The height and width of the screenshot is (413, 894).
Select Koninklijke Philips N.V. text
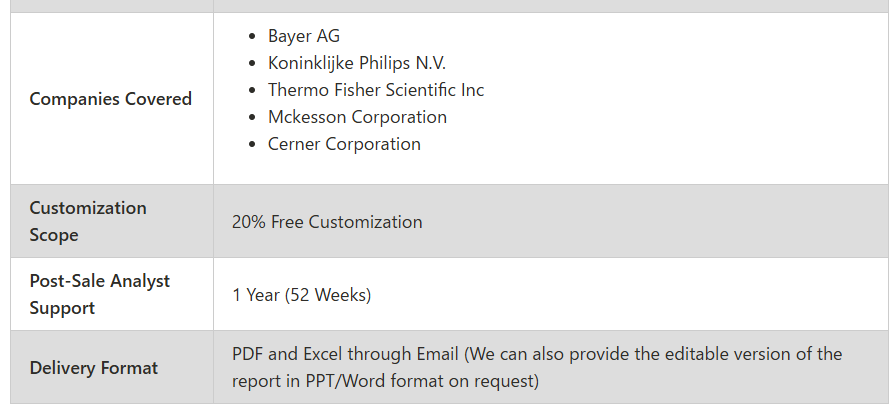(x=357, y=63)
